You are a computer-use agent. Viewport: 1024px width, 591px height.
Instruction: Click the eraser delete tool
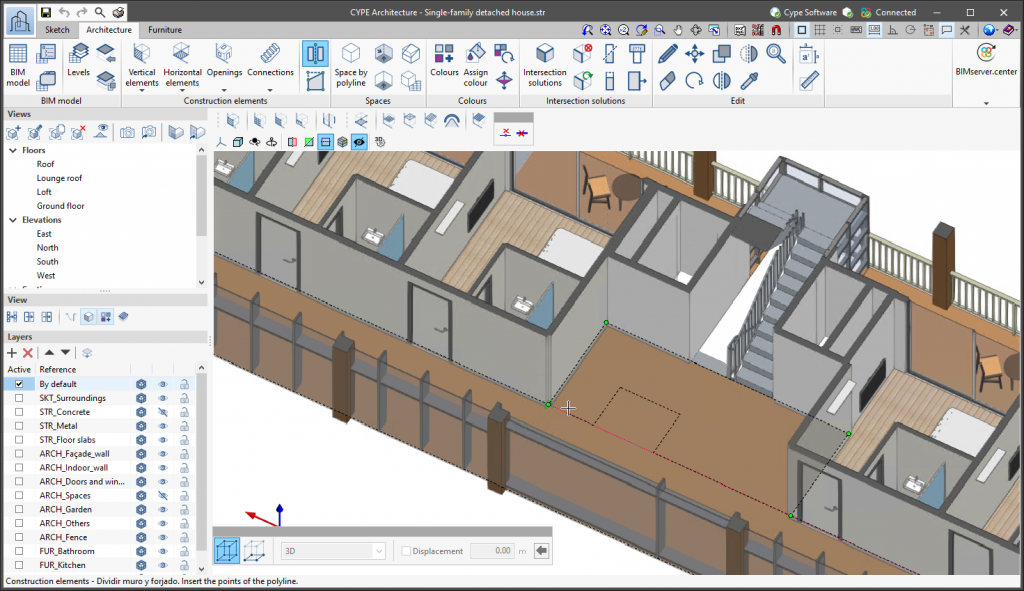(x=668, y=80)
